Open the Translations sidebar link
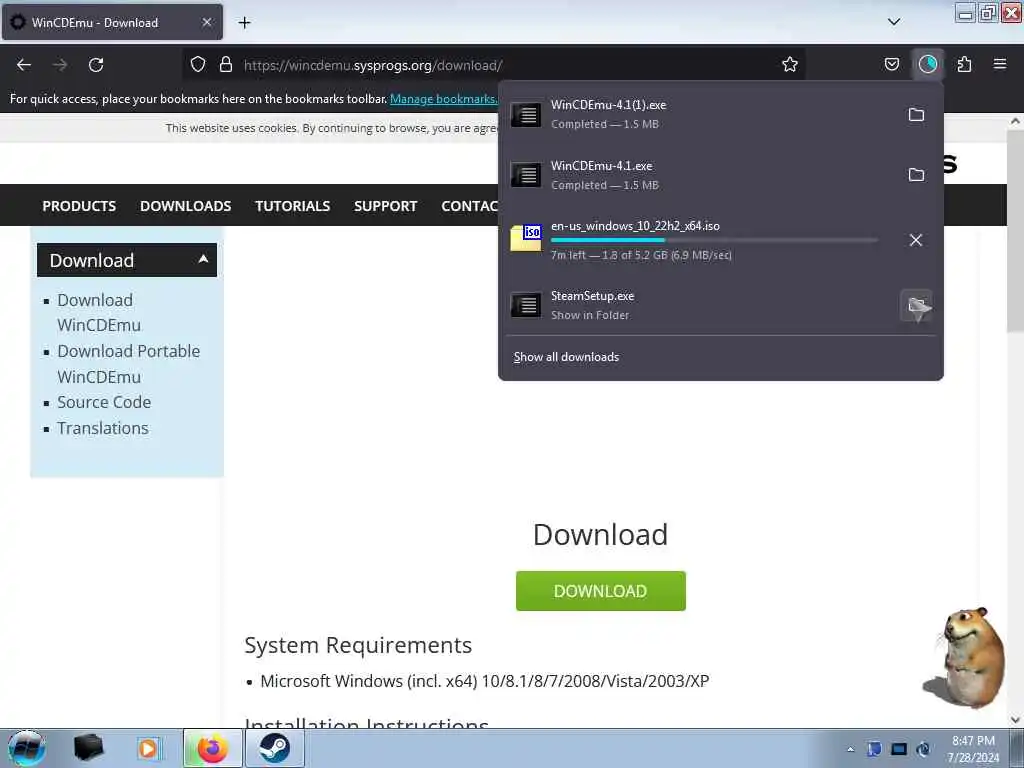The image size is (1024, 768). 103,428
